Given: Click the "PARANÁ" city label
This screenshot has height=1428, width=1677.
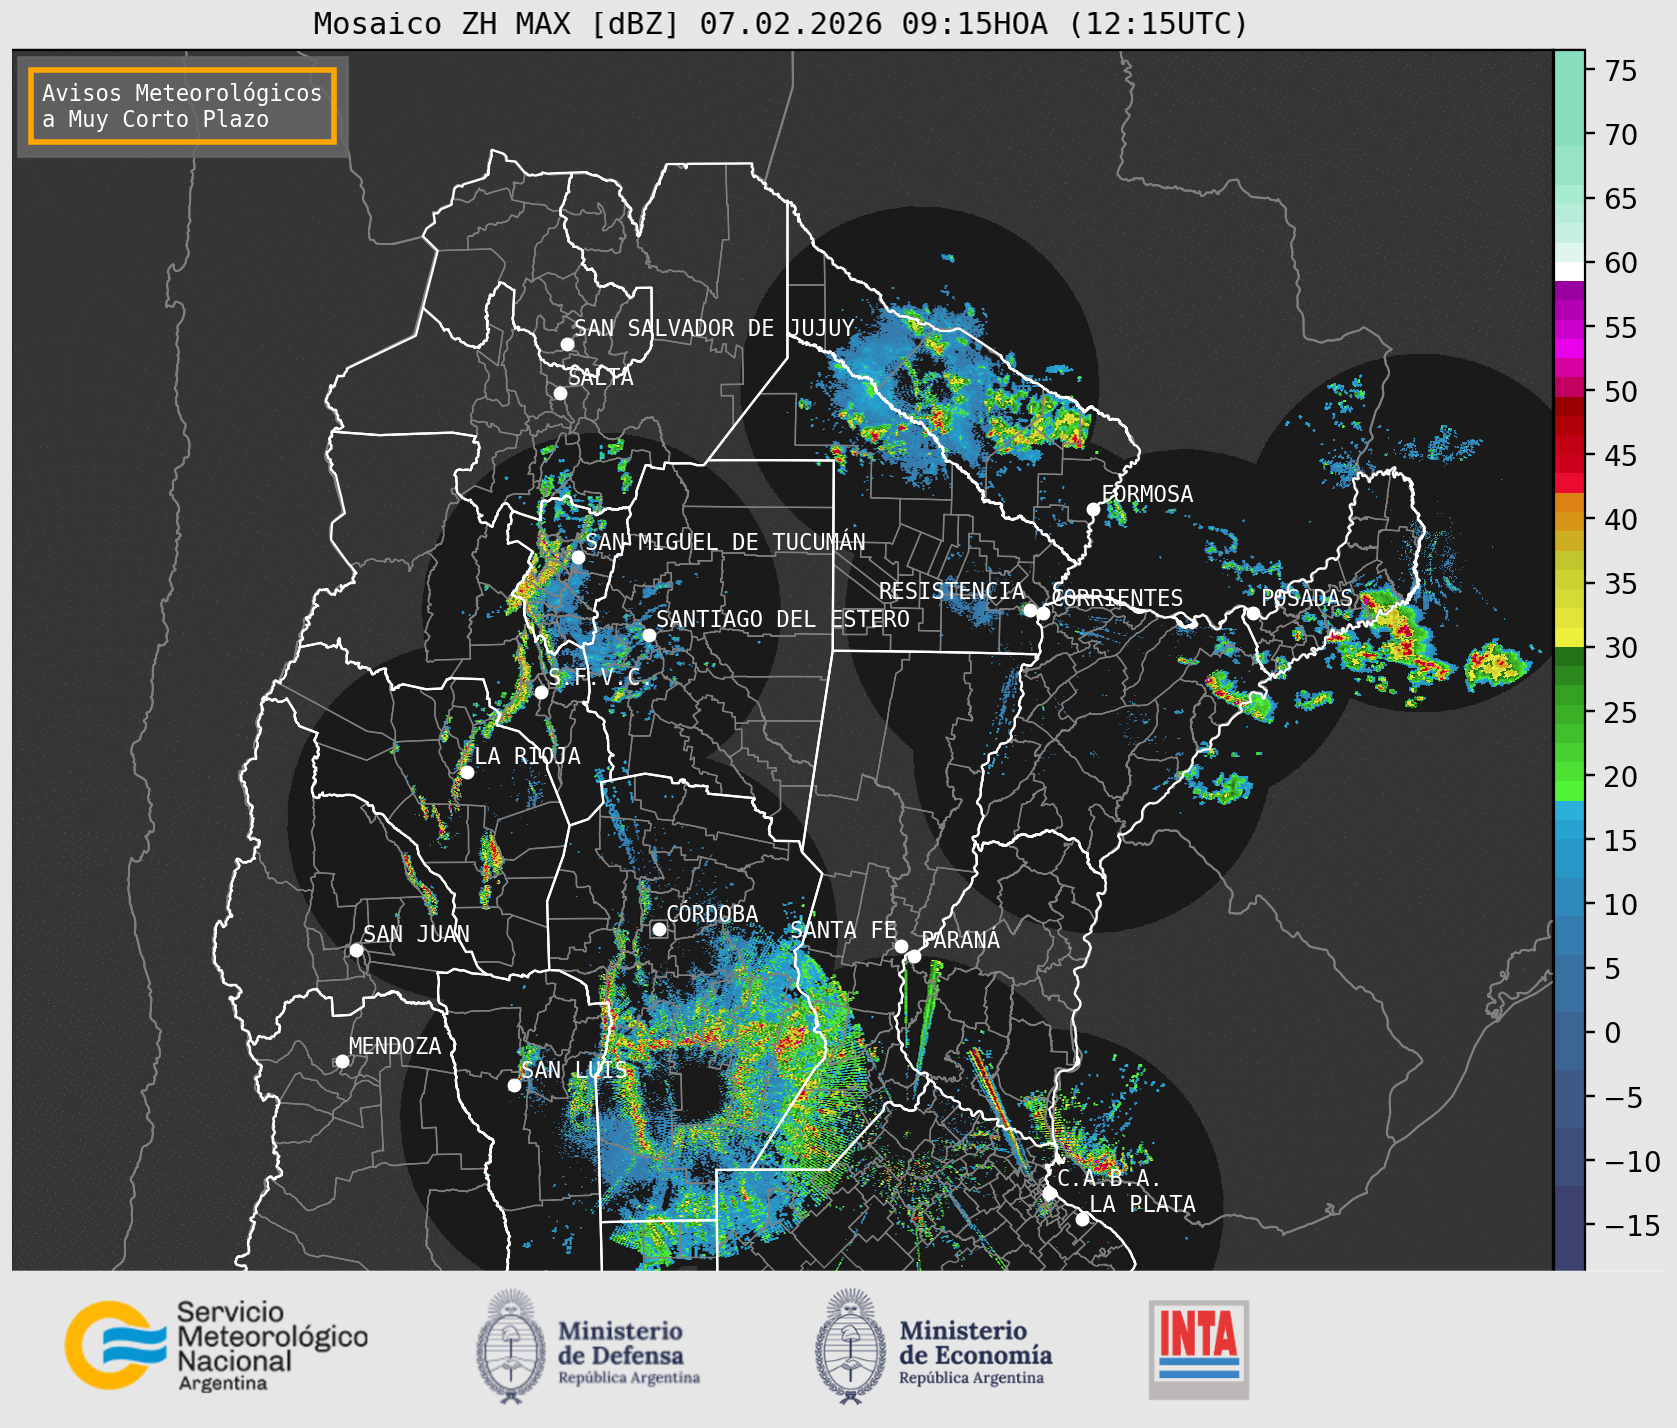Looking at the screenshot, I should [x=960, y=940].
